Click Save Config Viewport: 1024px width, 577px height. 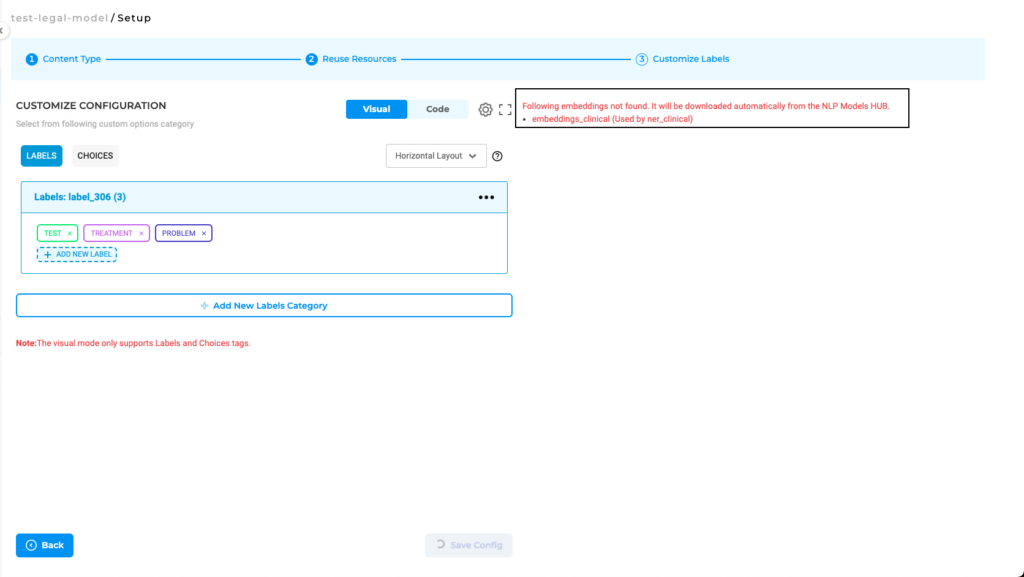pos(468,545)
